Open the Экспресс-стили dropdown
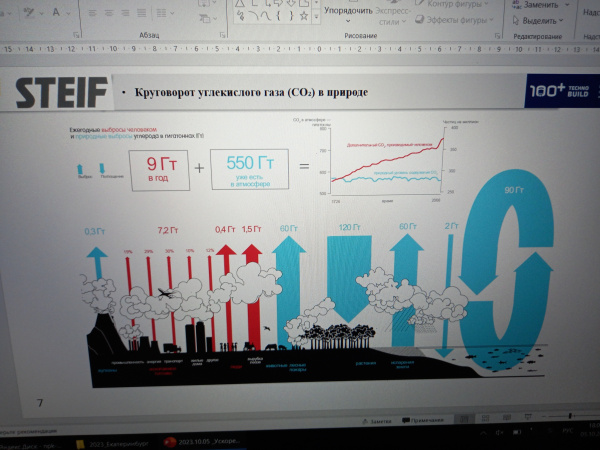This screenshot has width=600, height=450. pyautogui.click(x=393, y=16)
